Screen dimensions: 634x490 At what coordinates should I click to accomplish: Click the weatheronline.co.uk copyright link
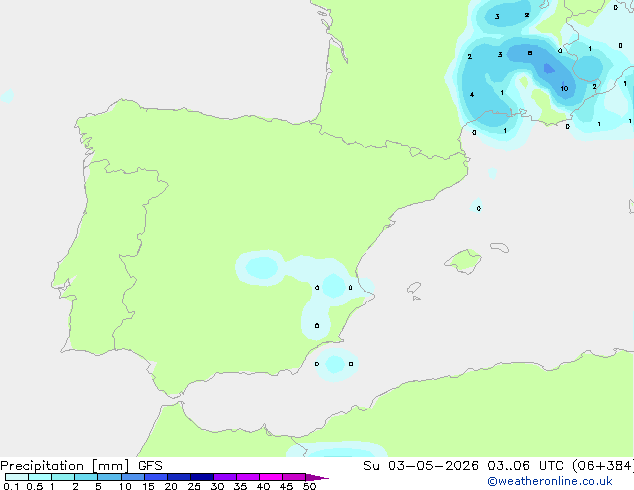tap(550, 481)
